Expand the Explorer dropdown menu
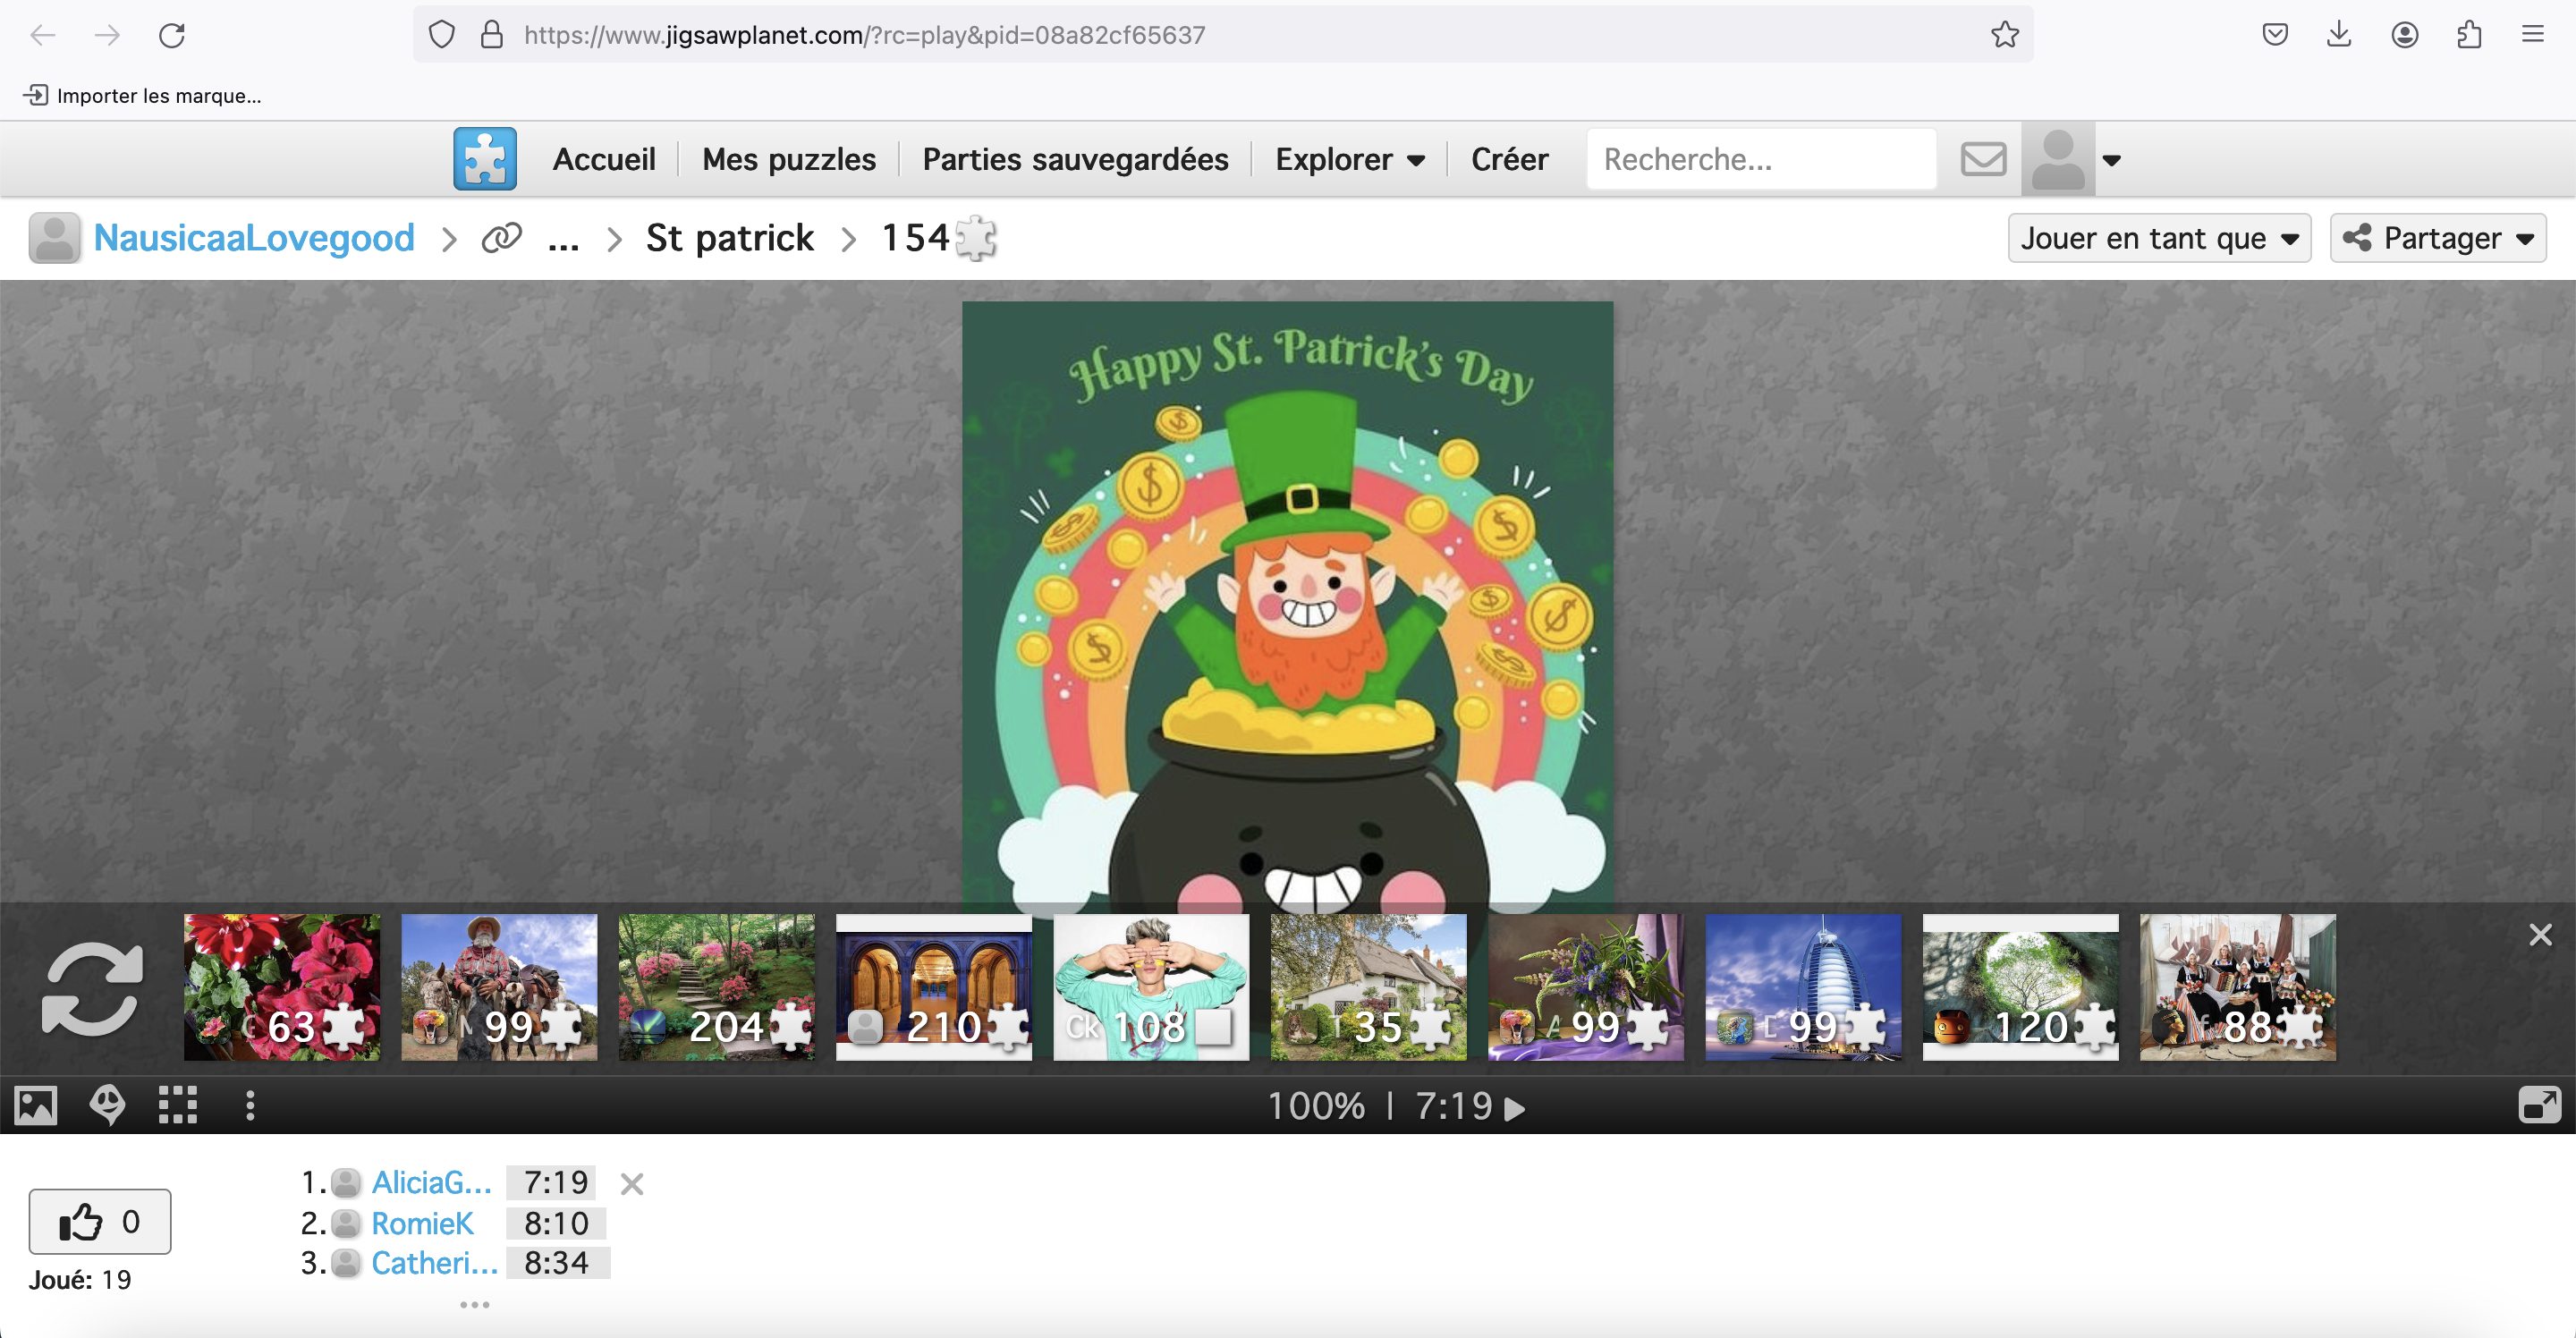 tap(1349, 159)
